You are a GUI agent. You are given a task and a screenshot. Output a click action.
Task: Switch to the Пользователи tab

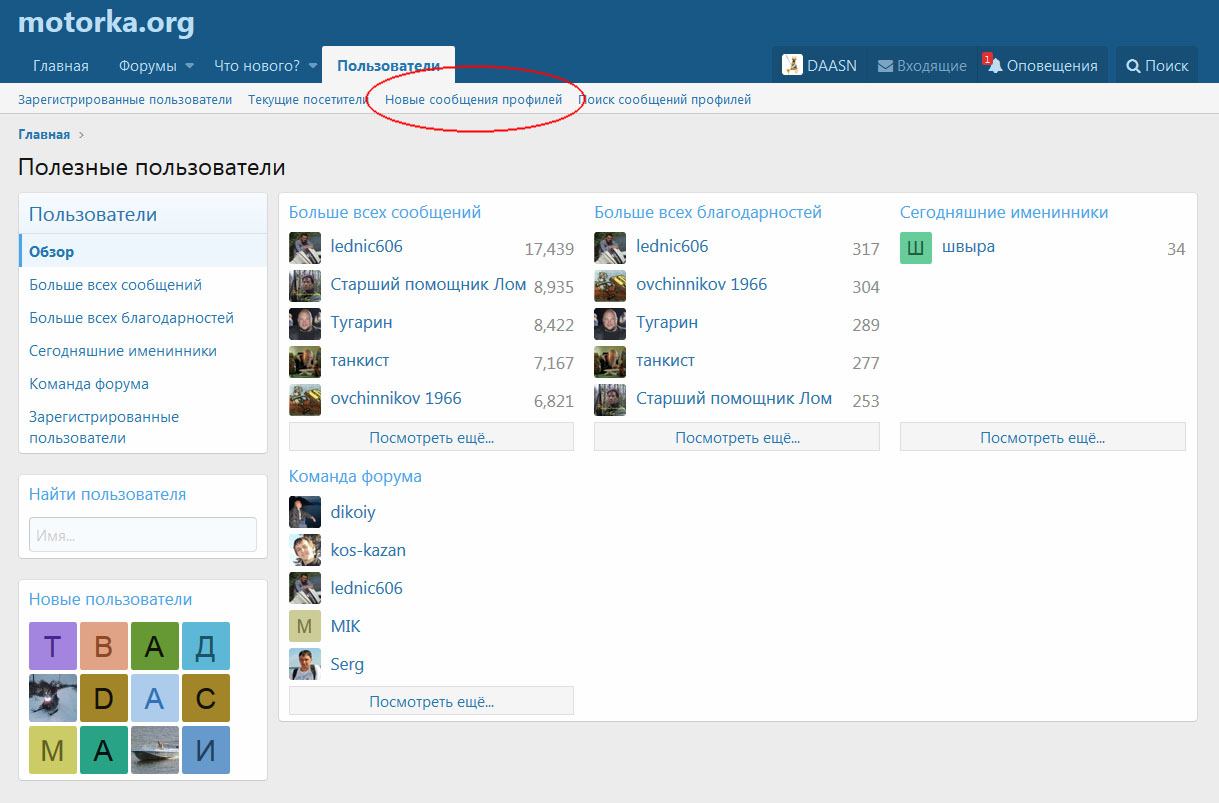(388, 66)
